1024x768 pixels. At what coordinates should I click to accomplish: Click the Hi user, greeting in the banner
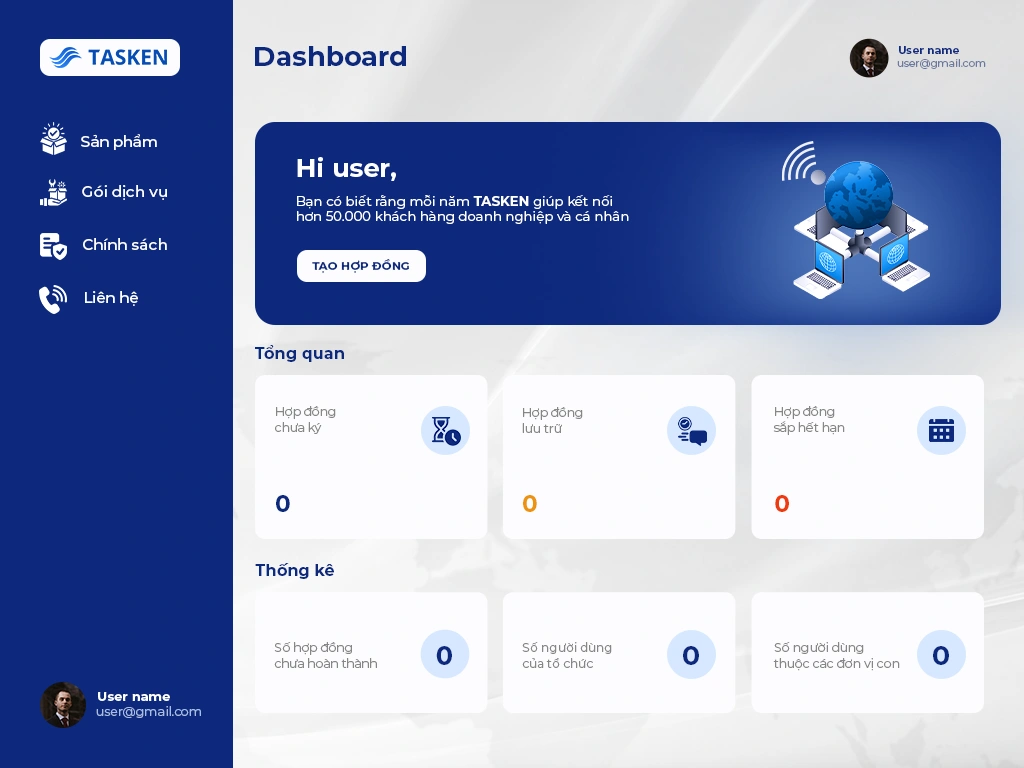point(347,168)
